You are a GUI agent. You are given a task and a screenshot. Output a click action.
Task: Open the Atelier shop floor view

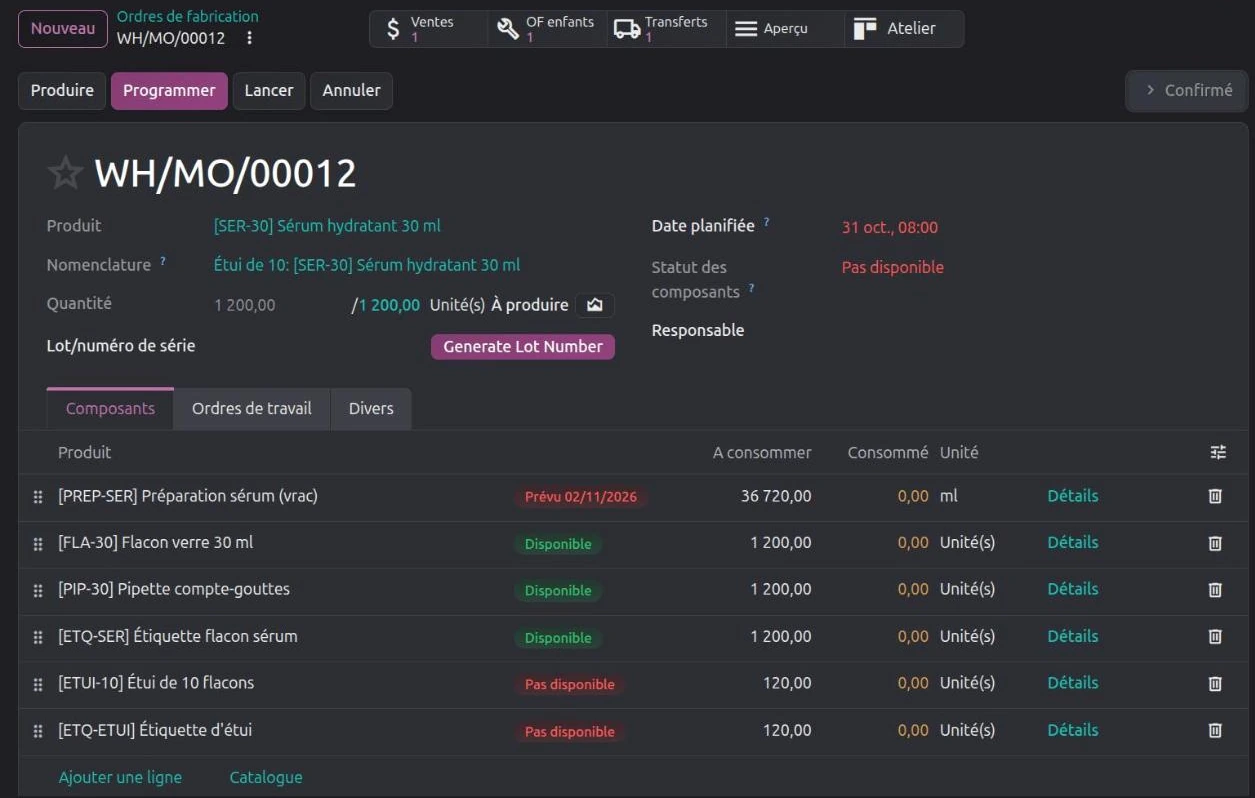point(904,29)
